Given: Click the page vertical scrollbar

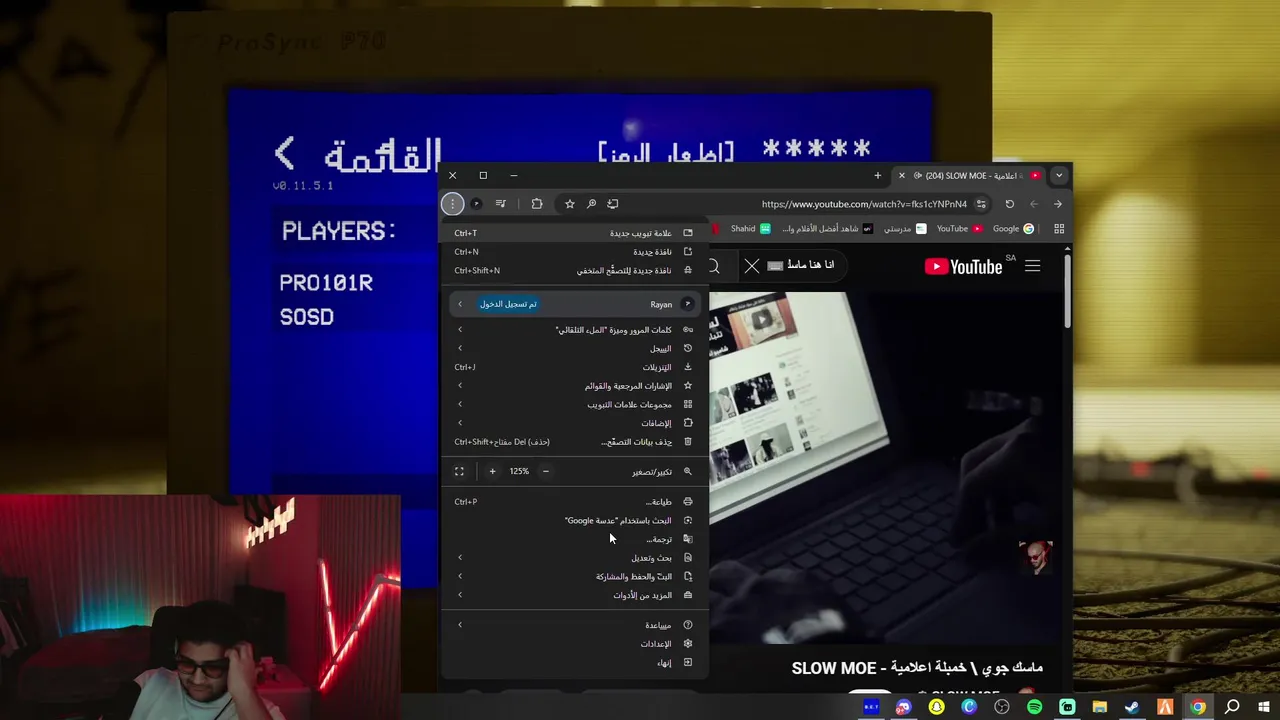Looking at the screenshot, I should click(1067, 290).
